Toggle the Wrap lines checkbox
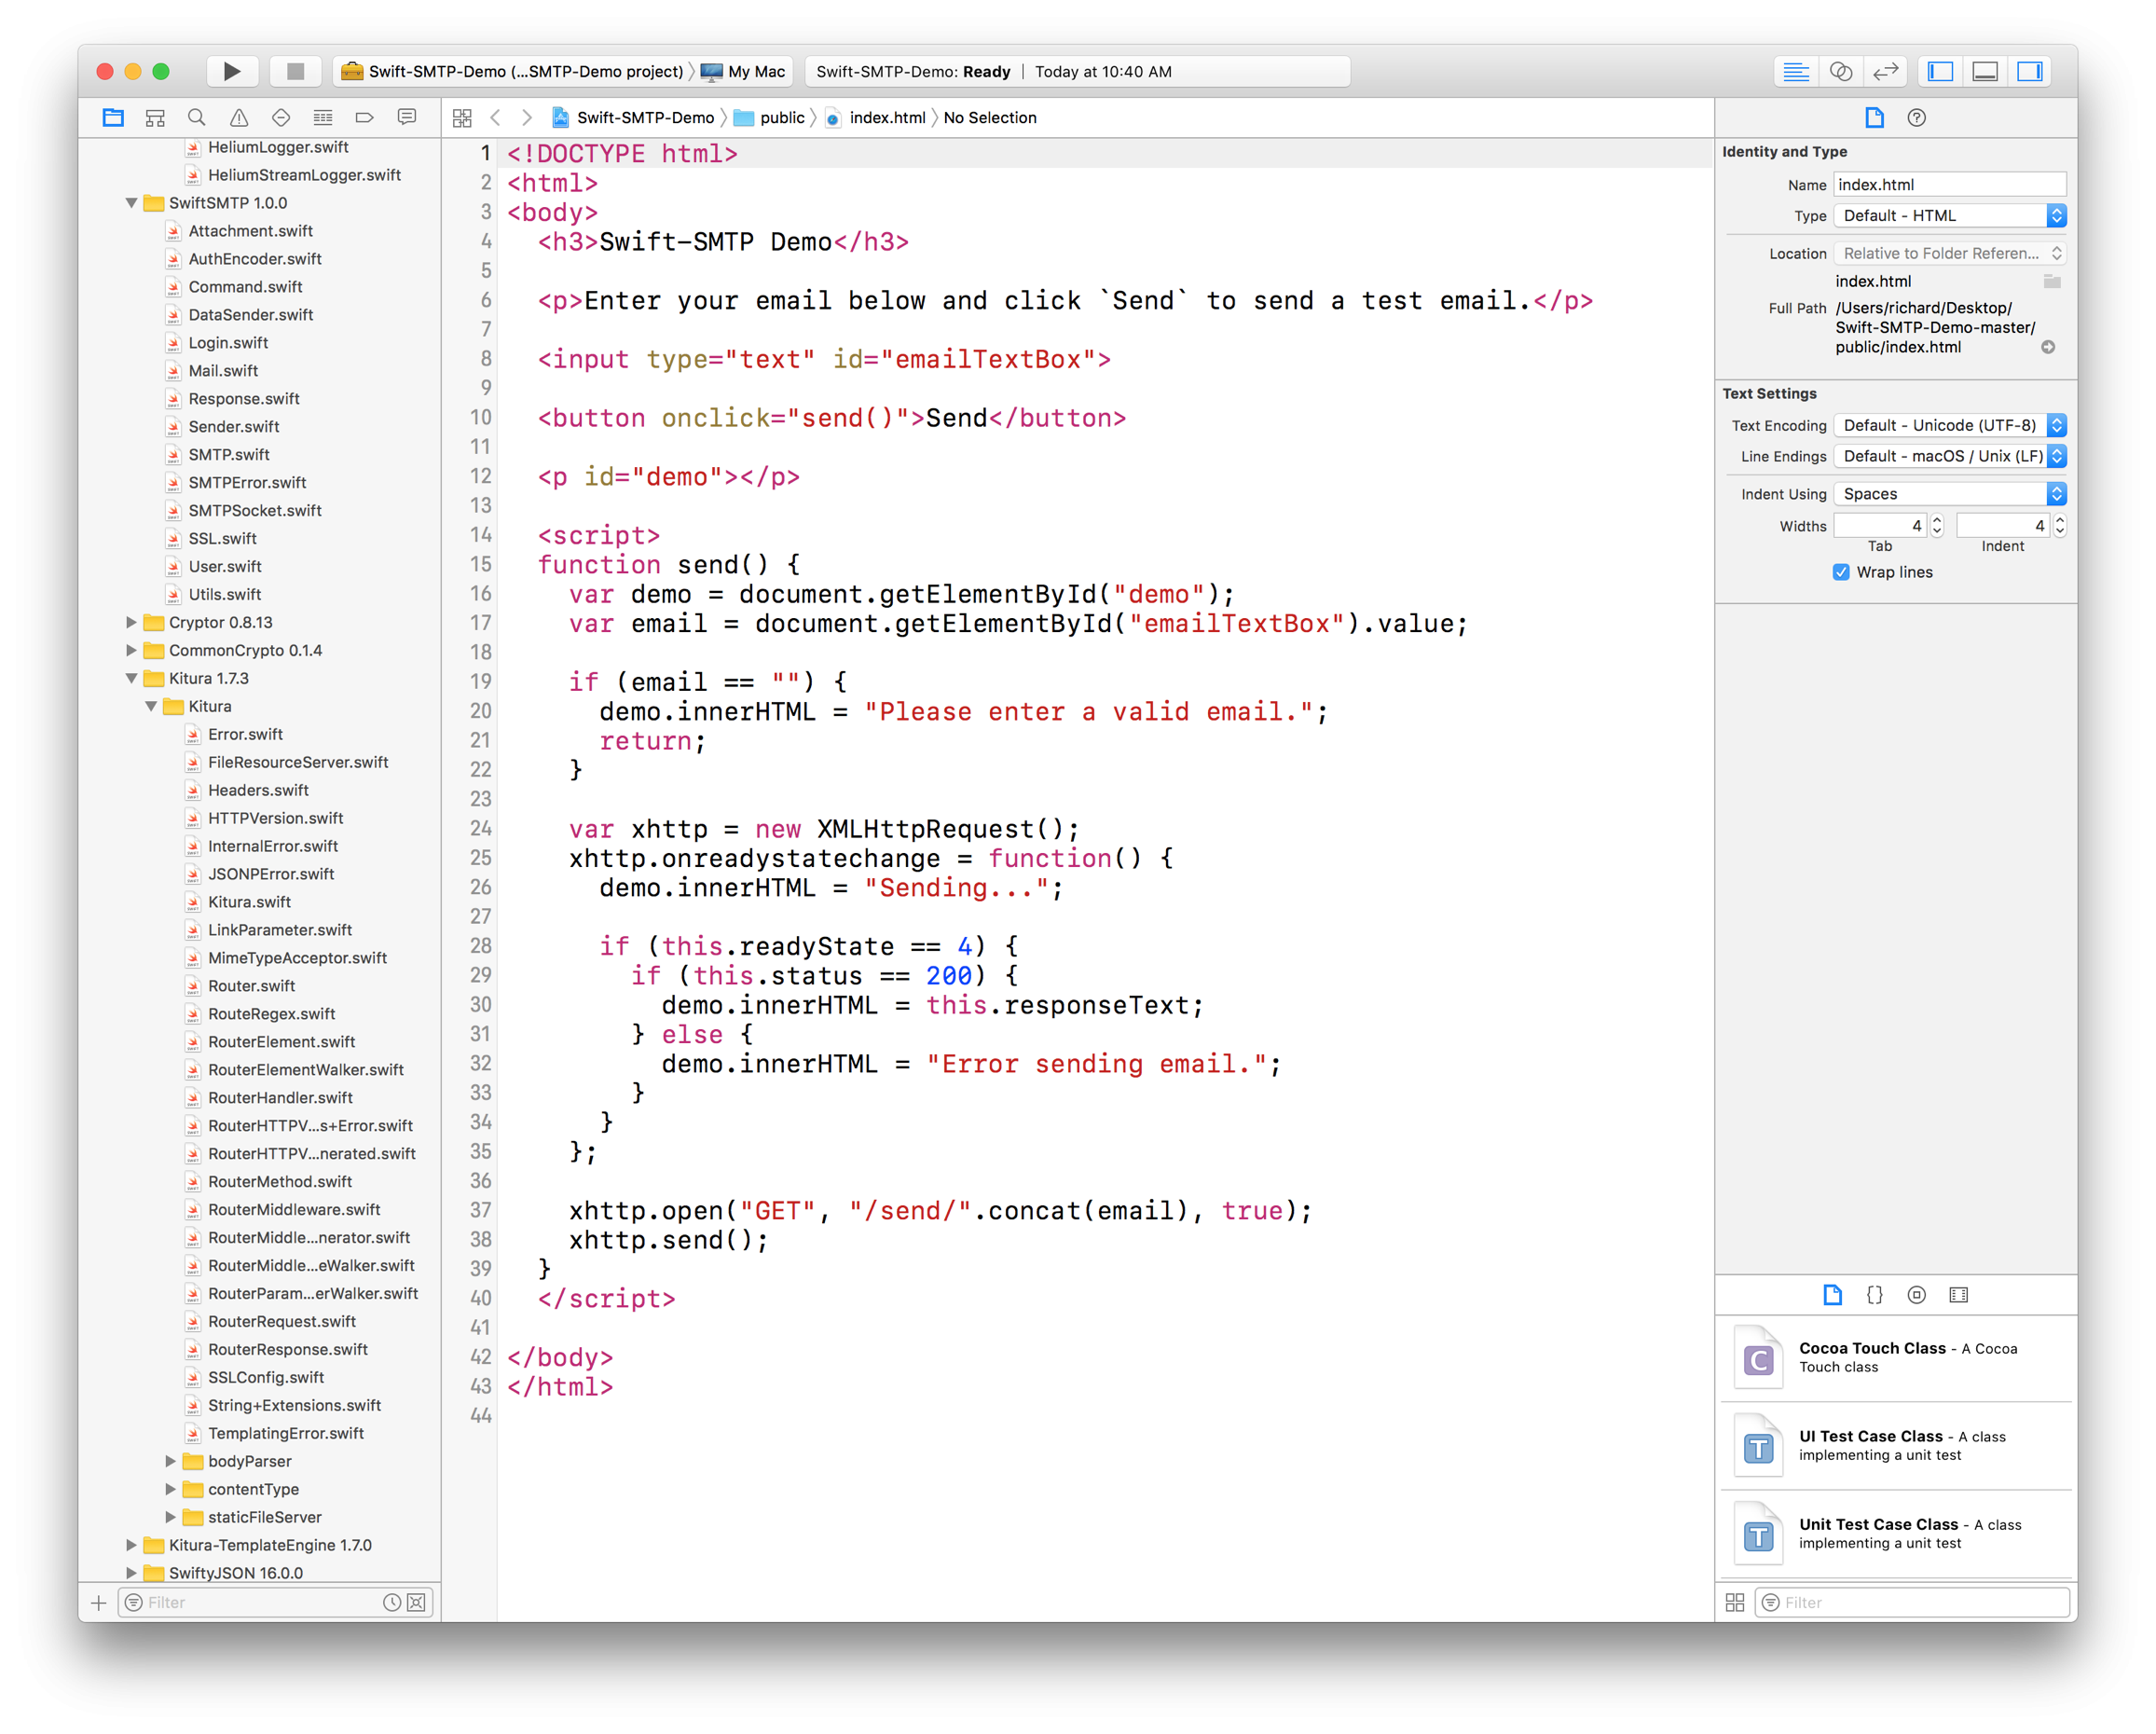This screenshot has height=1734, width=2156. point(1841,572)
